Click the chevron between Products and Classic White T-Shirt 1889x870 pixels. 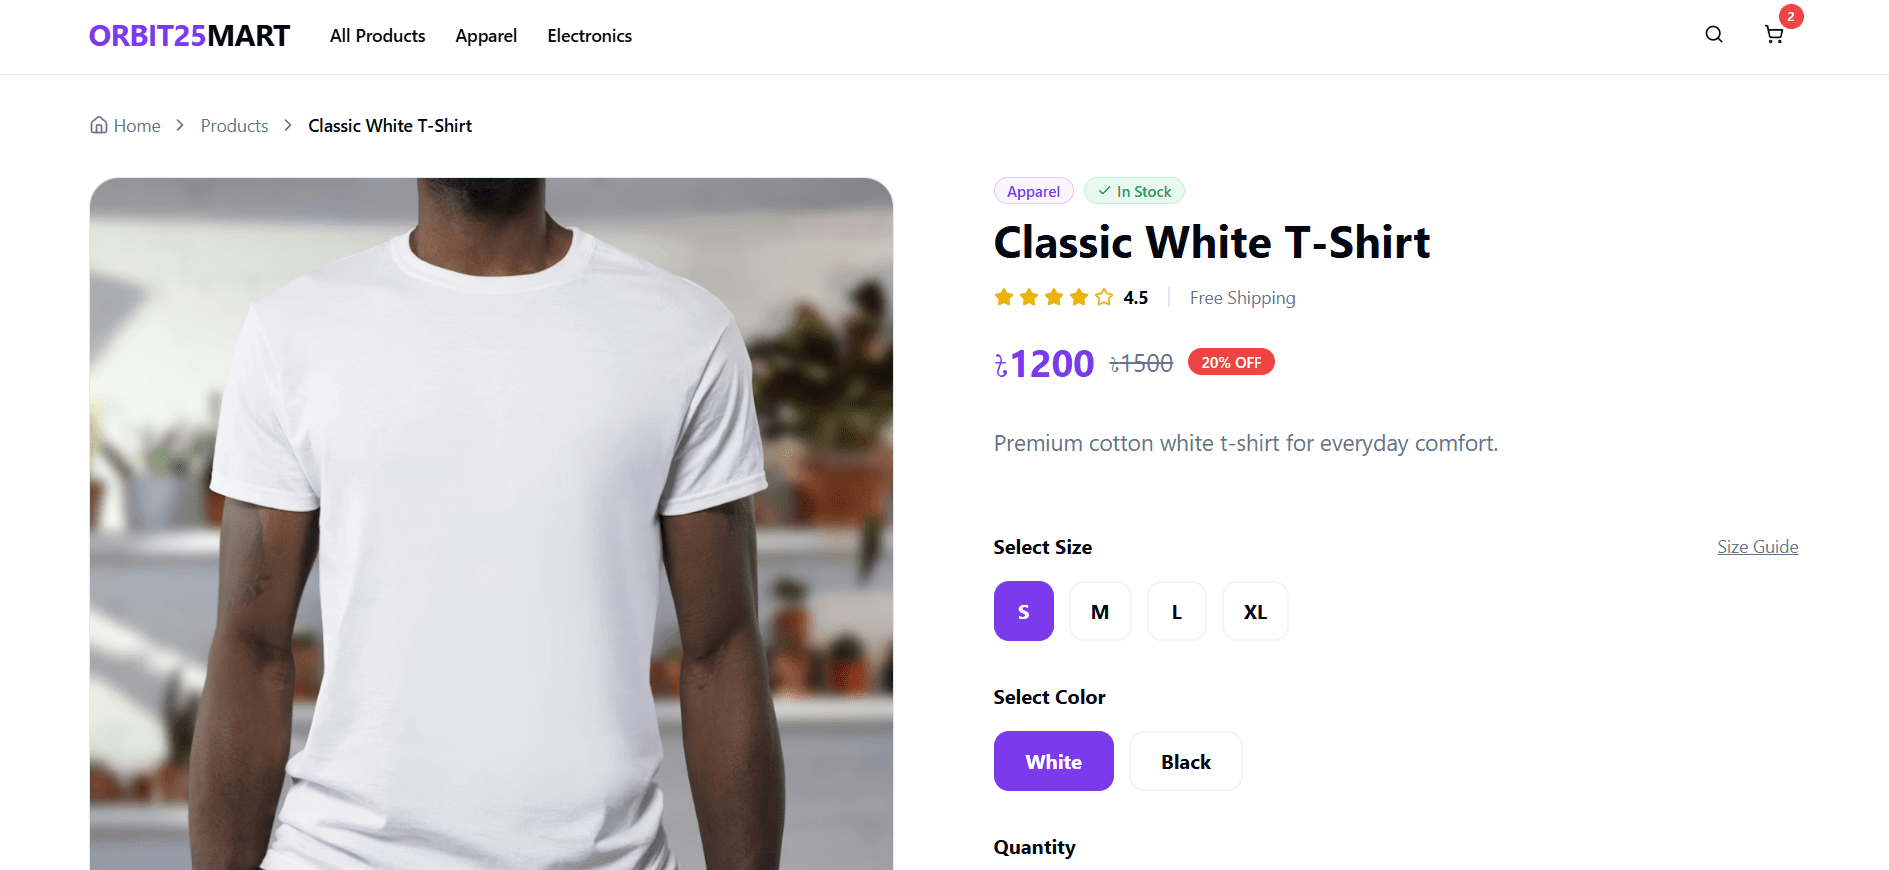pos(287,124)
